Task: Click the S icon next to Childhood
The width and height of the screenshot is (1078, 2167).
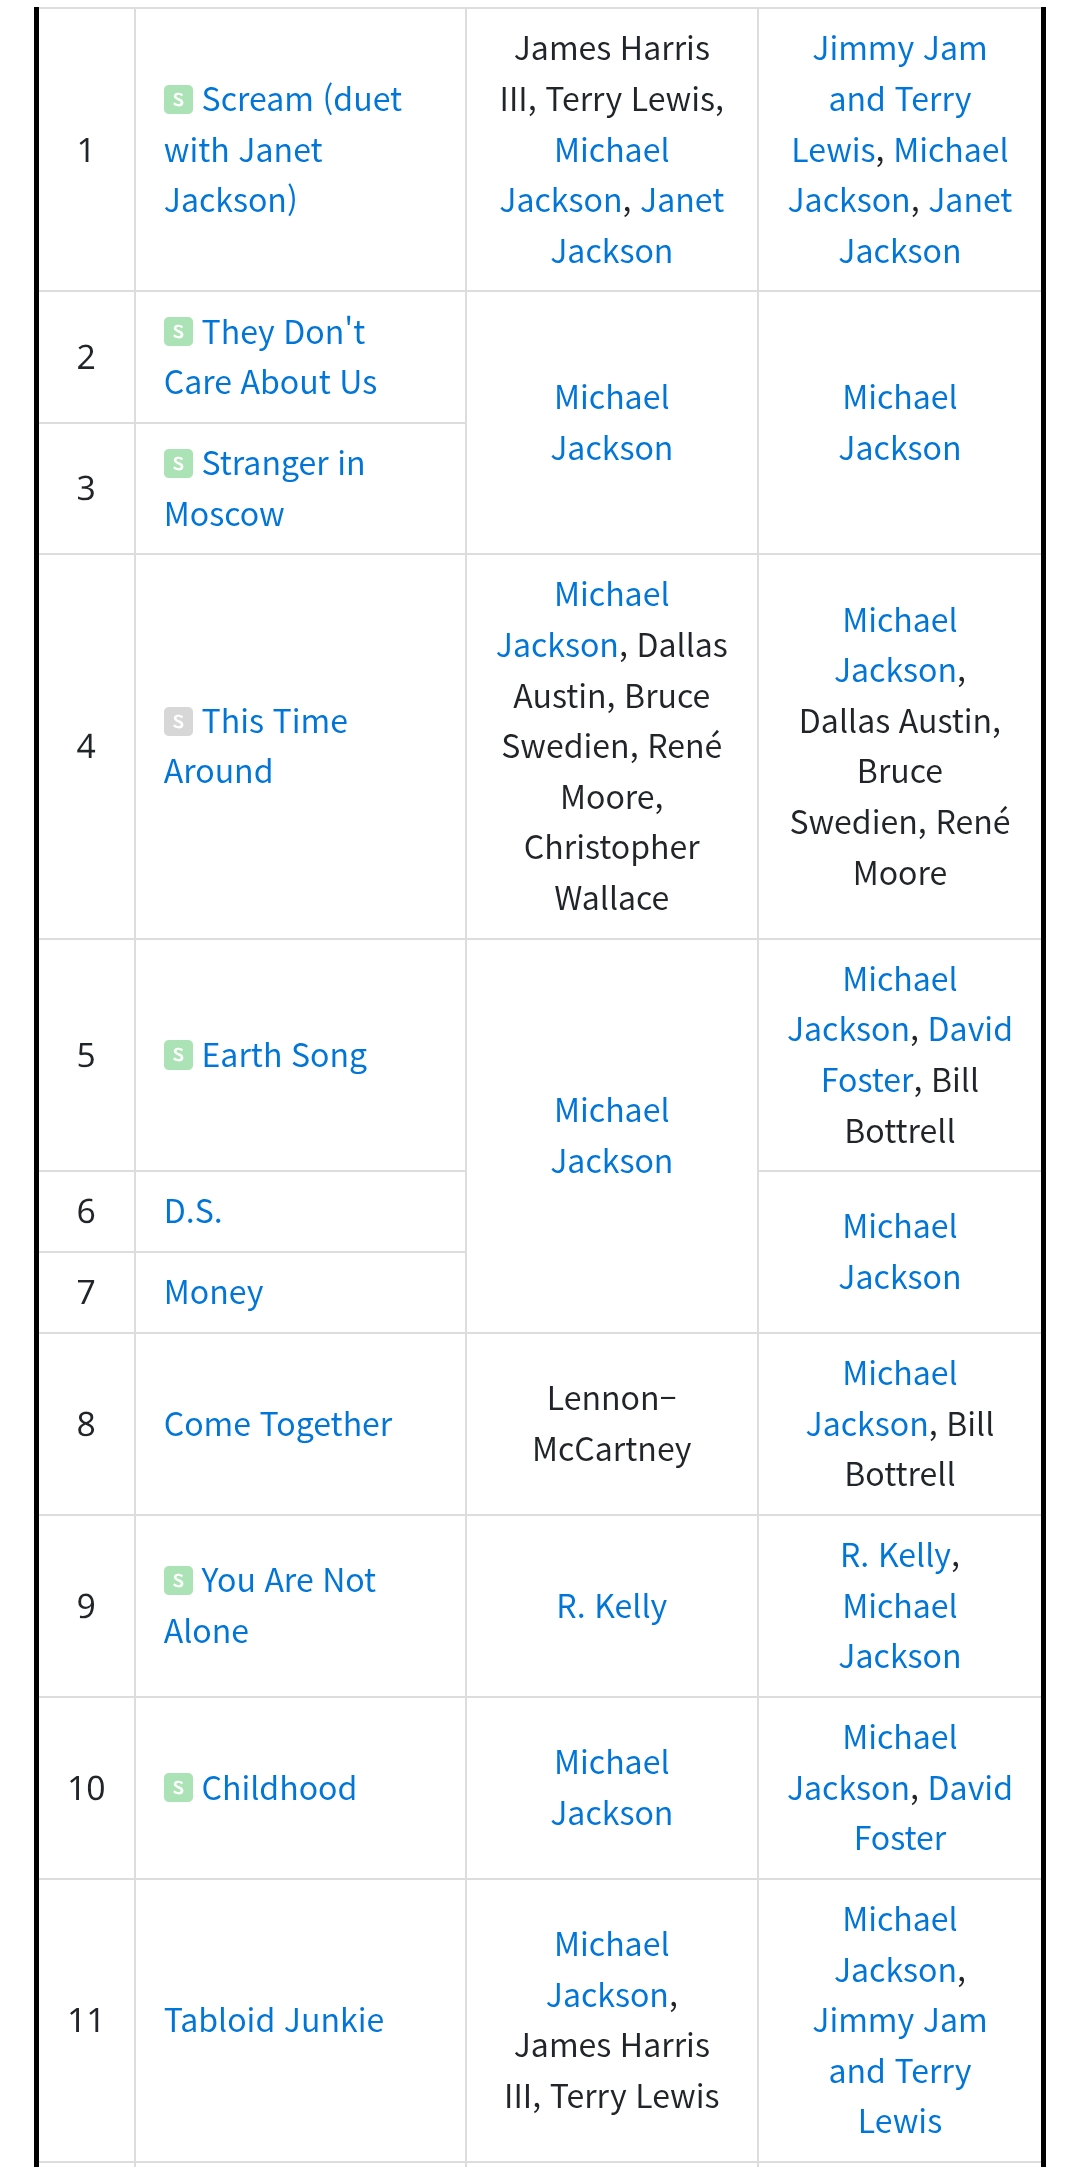Action: tap(178, 1788)
